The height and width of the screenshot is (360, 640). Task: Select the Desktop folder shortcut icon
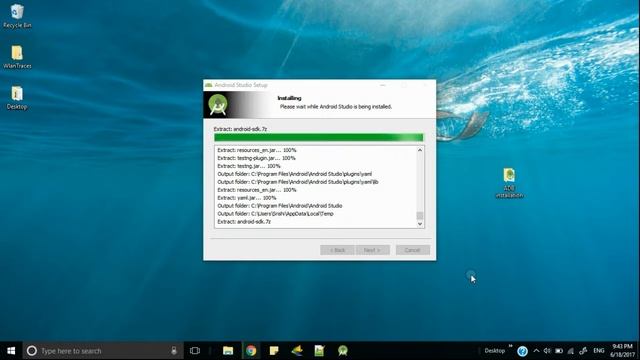(x=17, y=98)
